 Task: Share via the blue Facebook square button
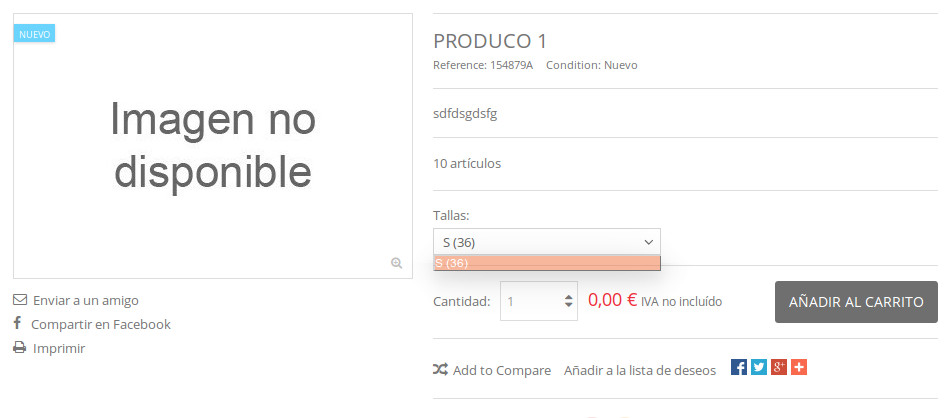coord(739,367)
